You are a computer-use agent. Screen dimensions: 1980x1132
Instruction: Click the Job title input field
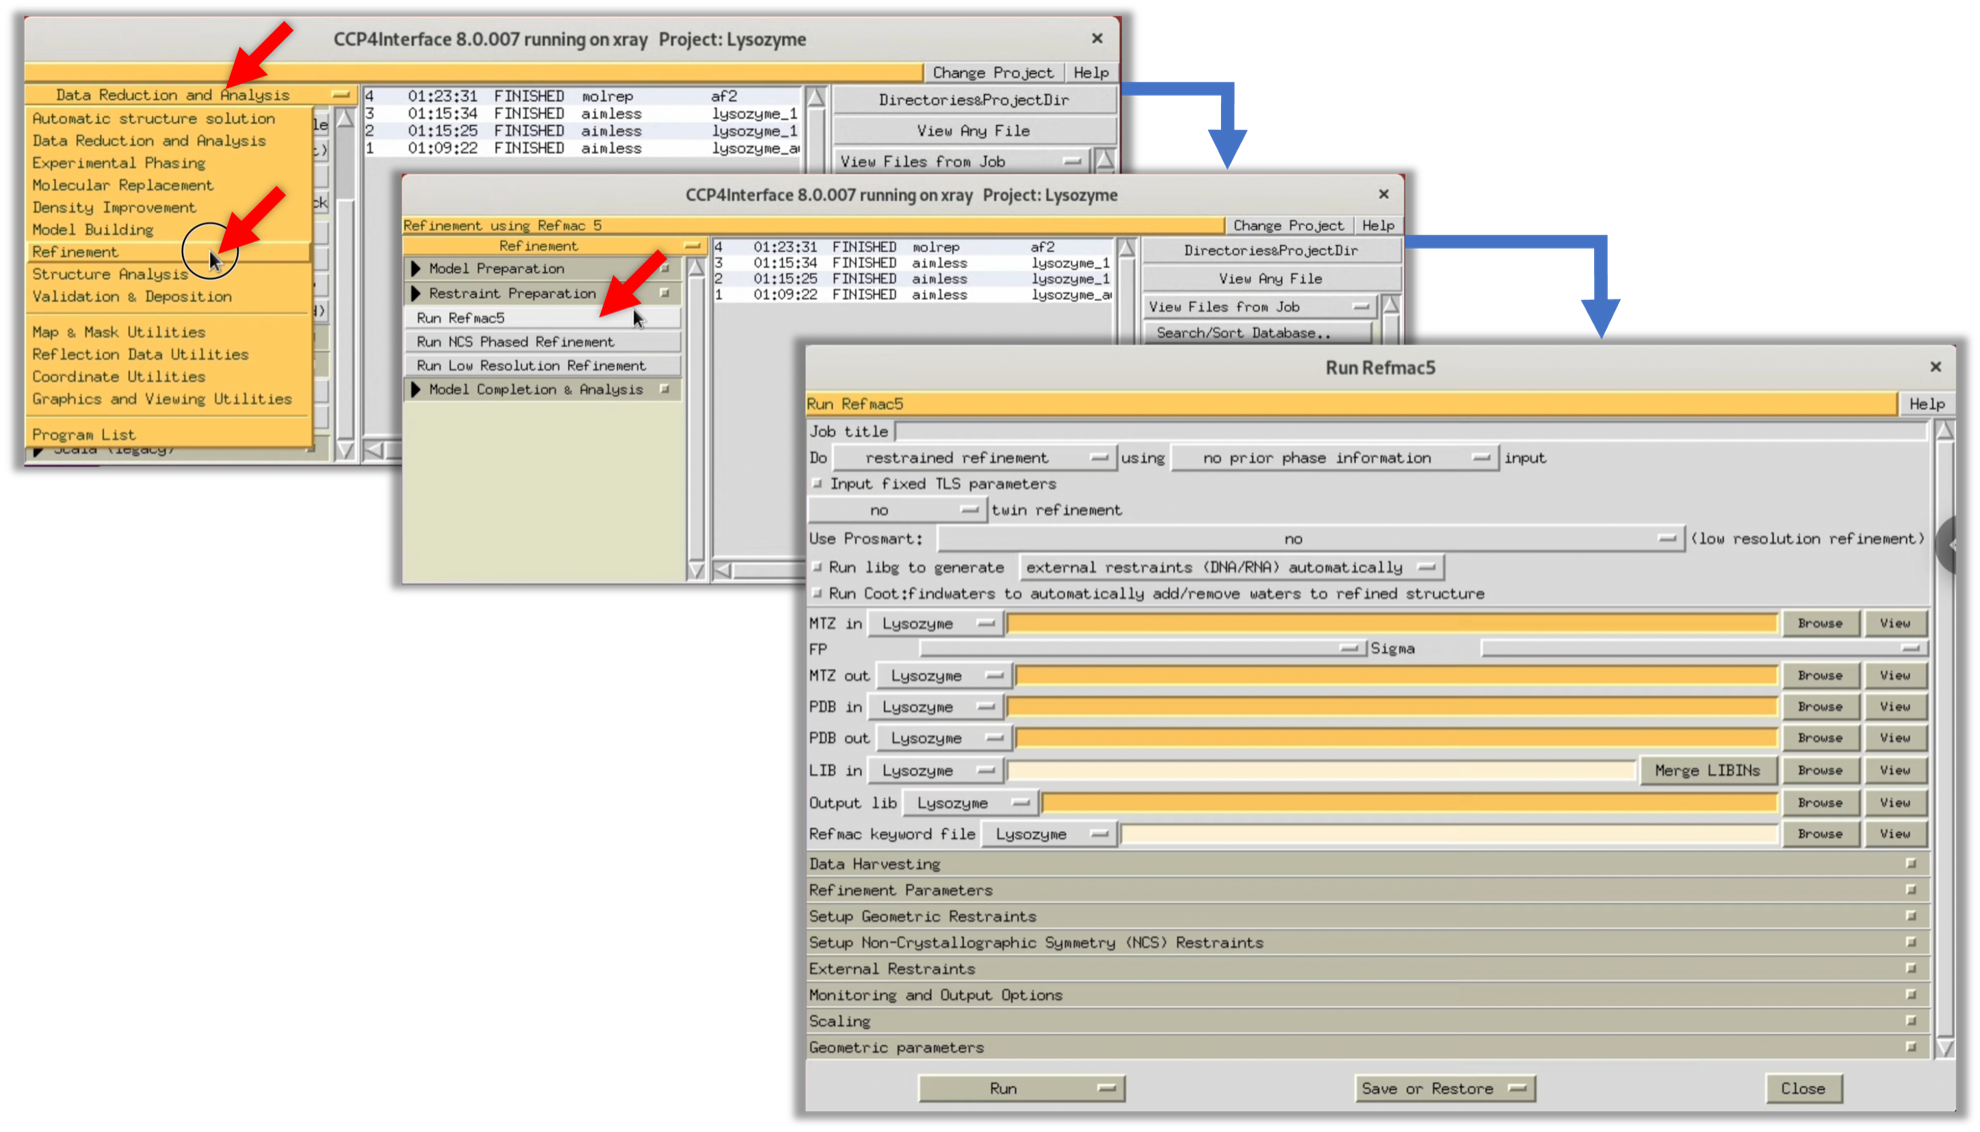pos(1410,432)
